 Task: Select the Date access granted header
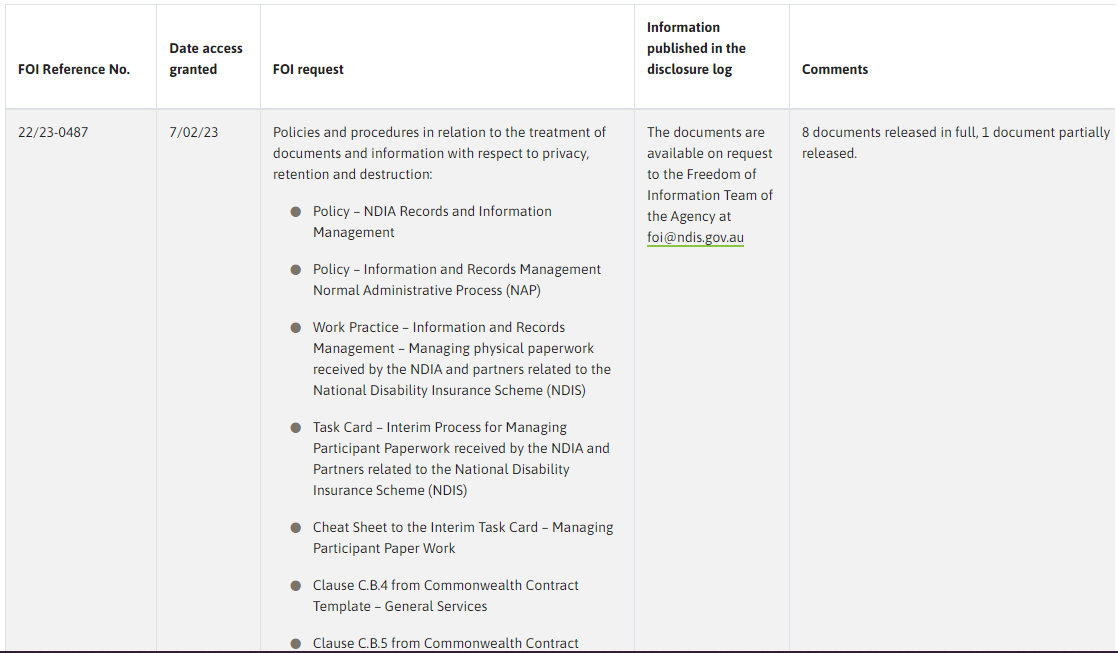pyautogui.click(x=206, y=58)
